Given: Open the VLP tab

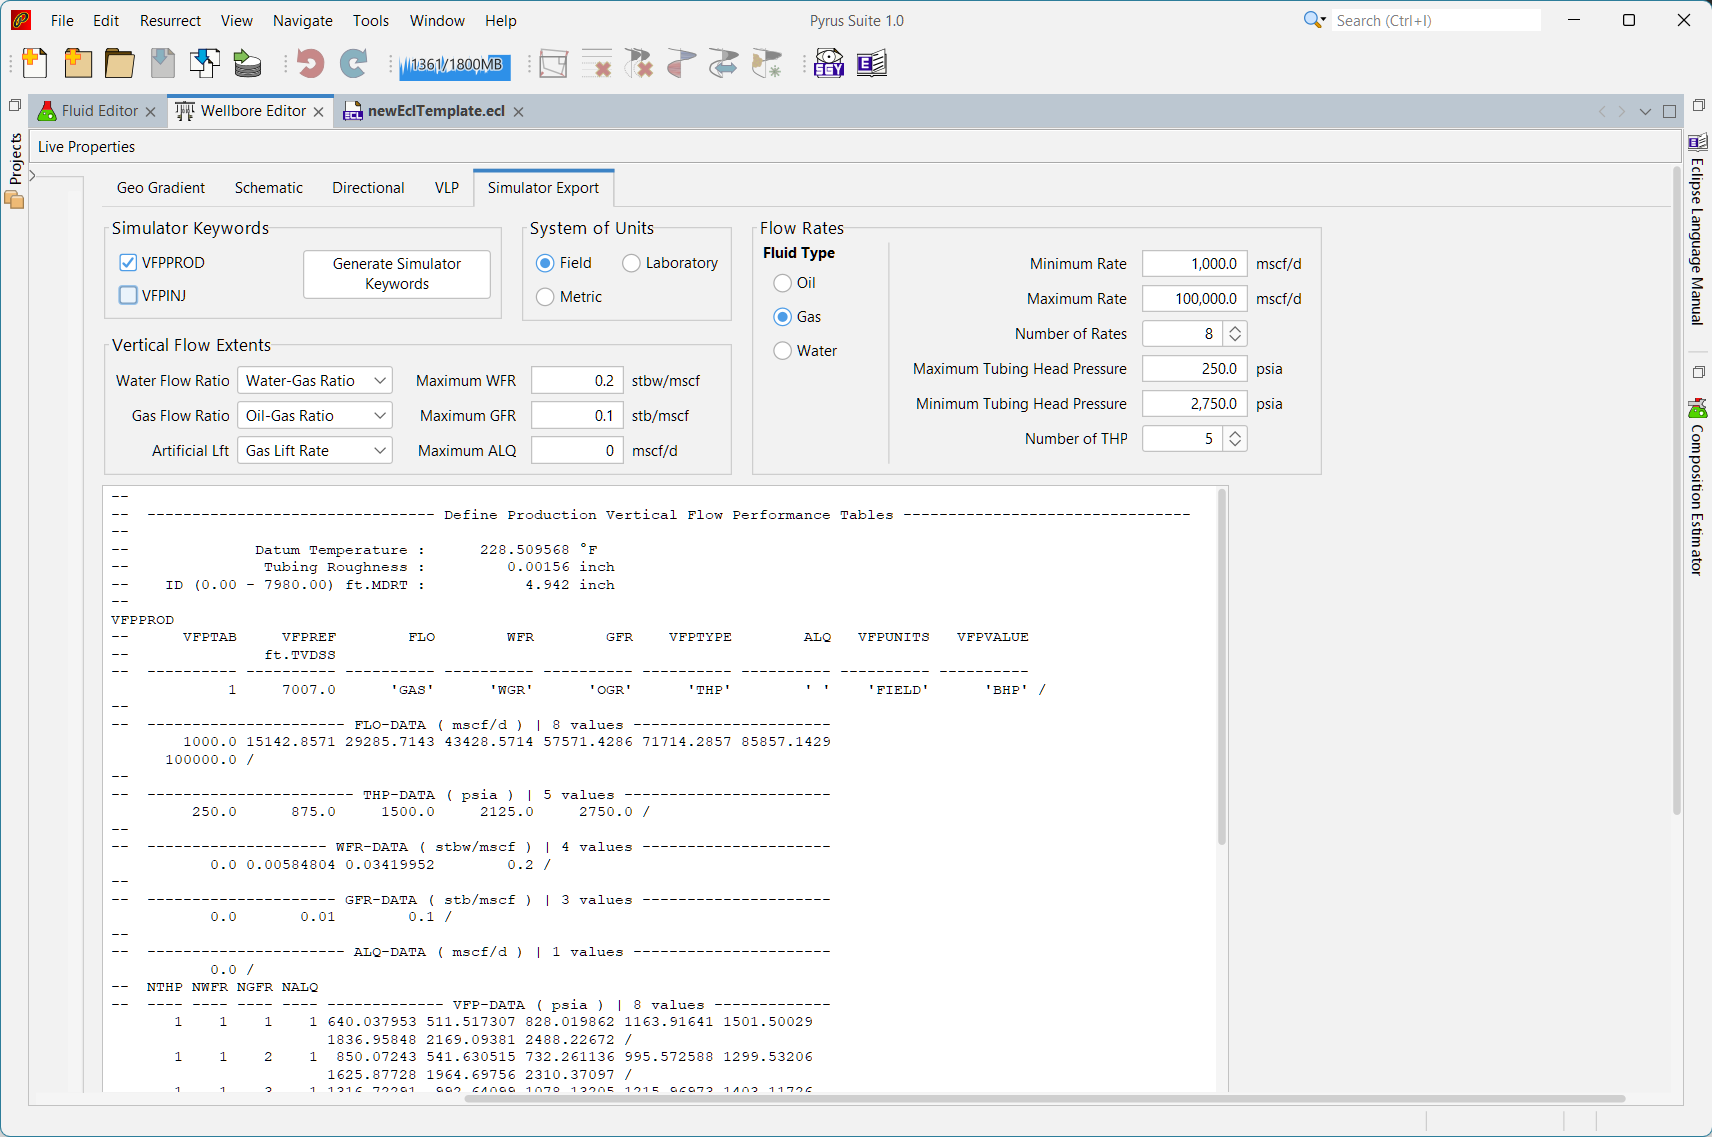Looking at the screenshot, I should coord(447,188).
